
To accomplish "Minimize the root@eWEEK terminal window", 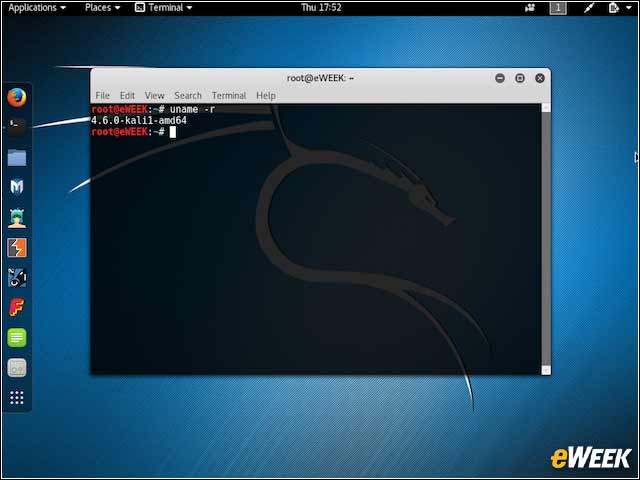I will (500, 78).
